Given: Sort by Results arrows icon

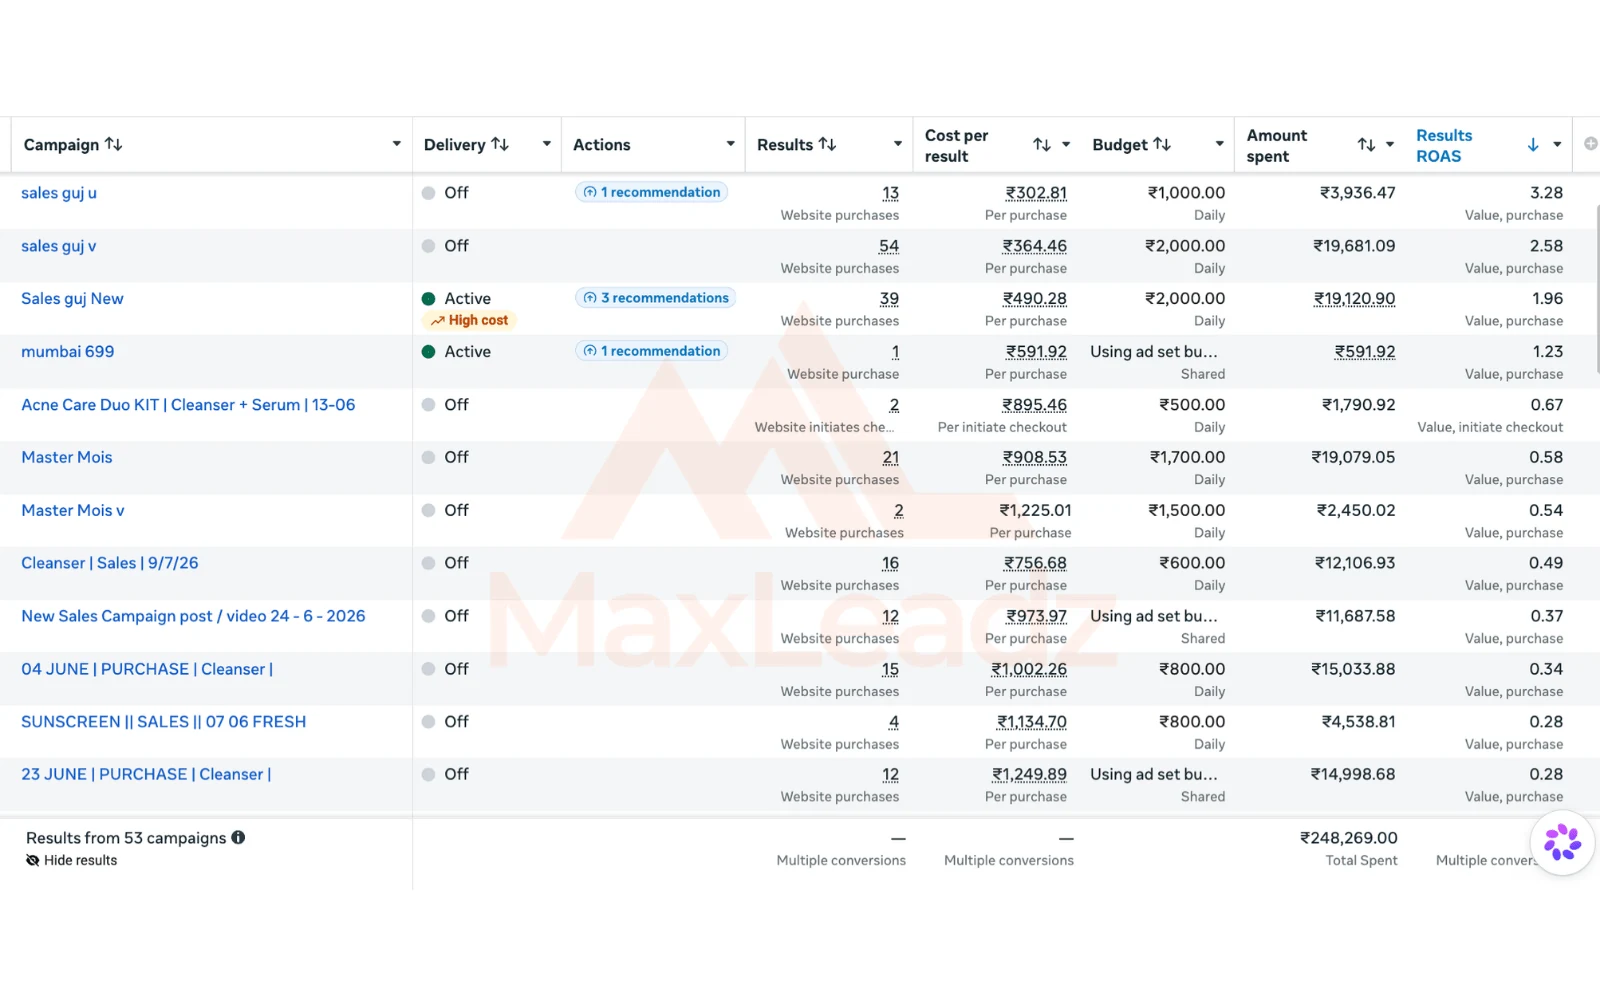Looking at the screenshot, I should click(x=827, y=145).
